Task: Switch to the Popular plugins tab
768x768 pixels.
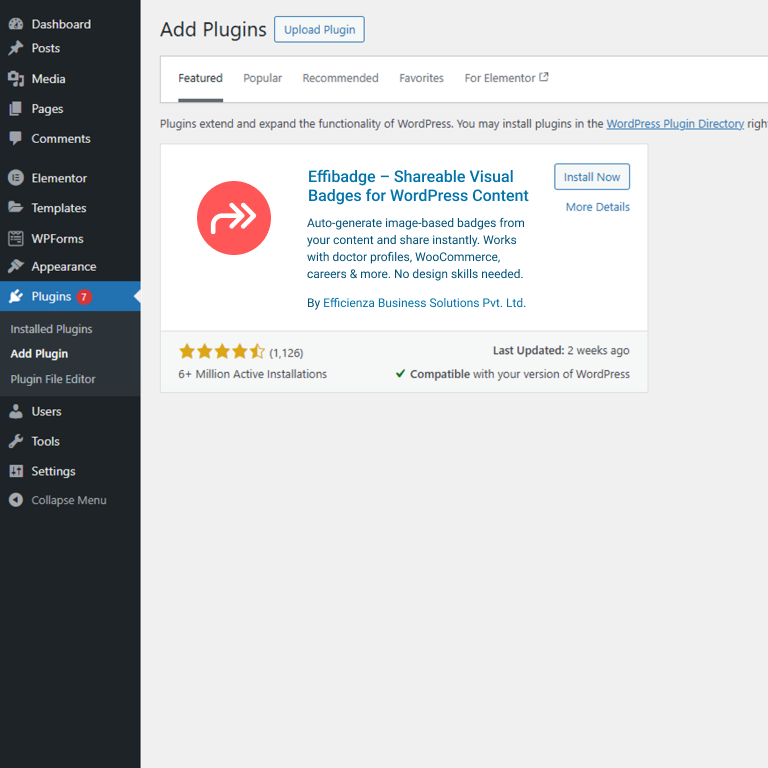Action: click(262, 78)
